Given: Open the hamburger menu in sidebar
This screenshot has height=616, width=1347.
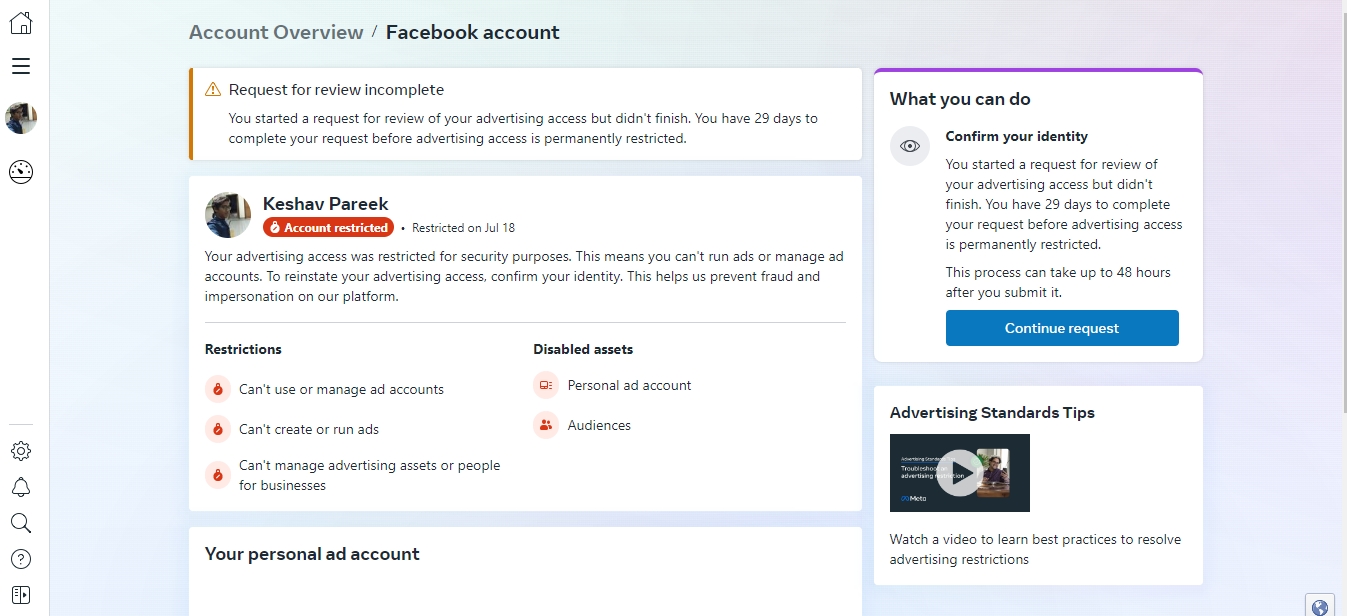Looking at the screenshot, I should [21, 66].
